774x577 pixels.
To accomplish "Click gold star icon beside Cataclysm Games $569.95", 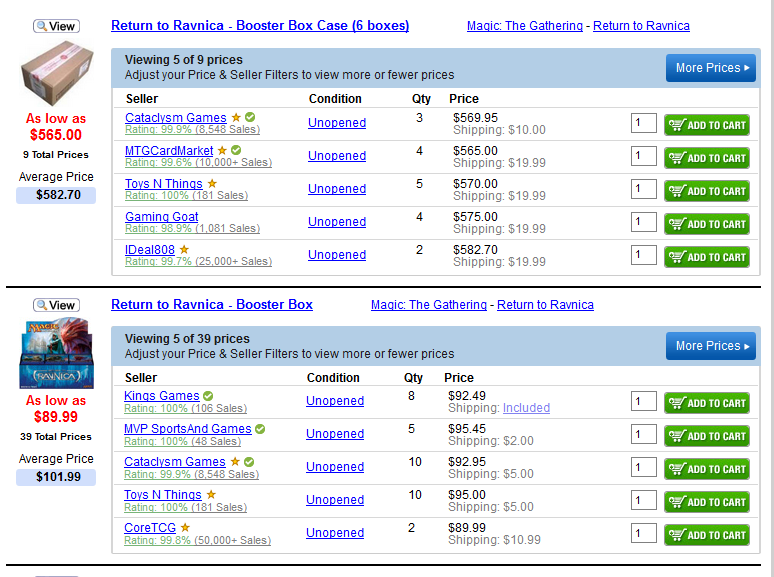I will (236, 117).
